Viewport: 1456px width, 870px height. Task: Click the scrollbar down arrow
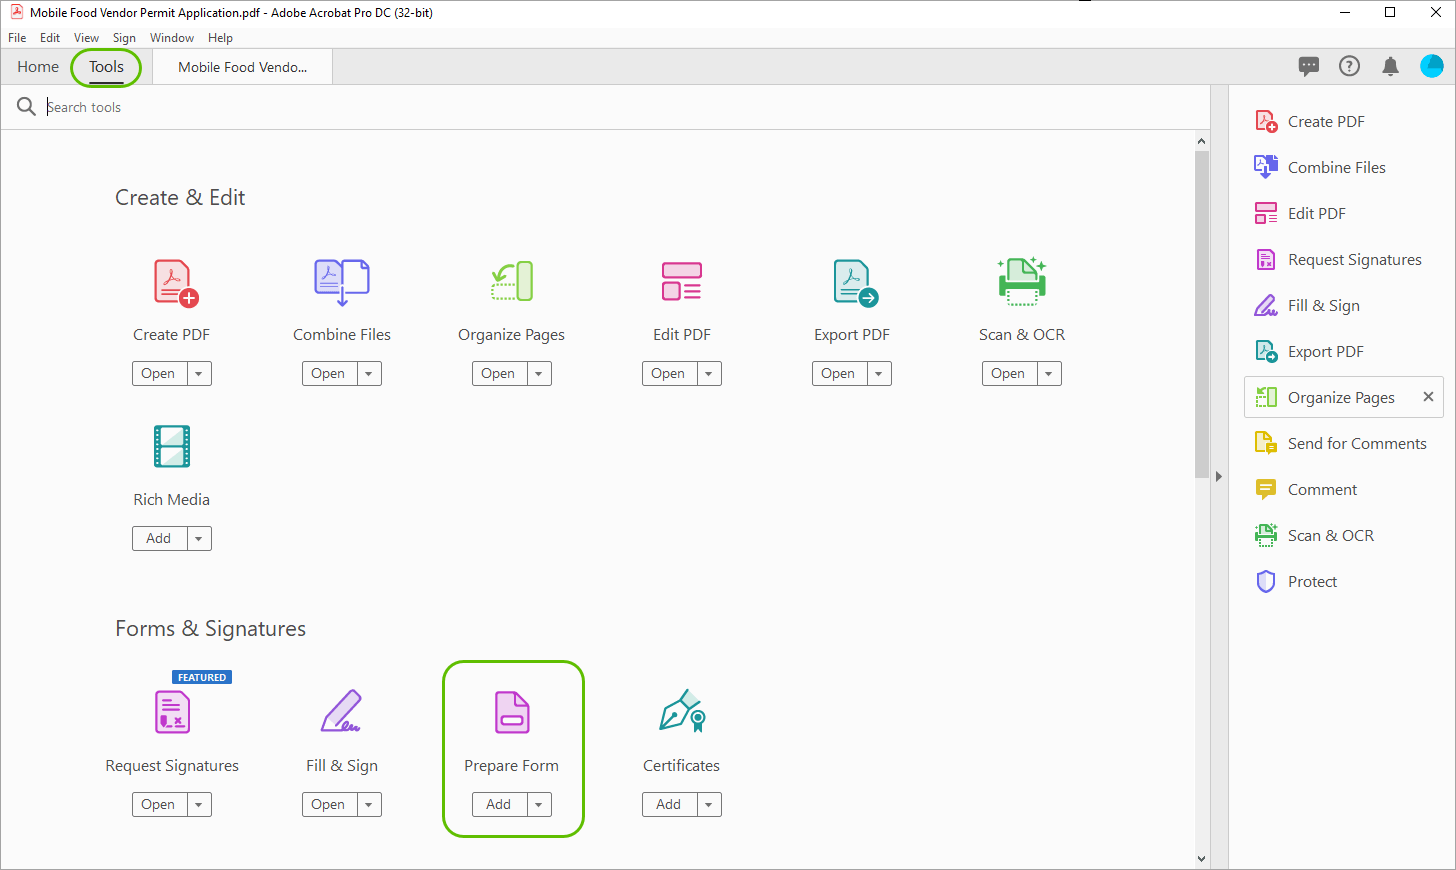pos(1201,858)
